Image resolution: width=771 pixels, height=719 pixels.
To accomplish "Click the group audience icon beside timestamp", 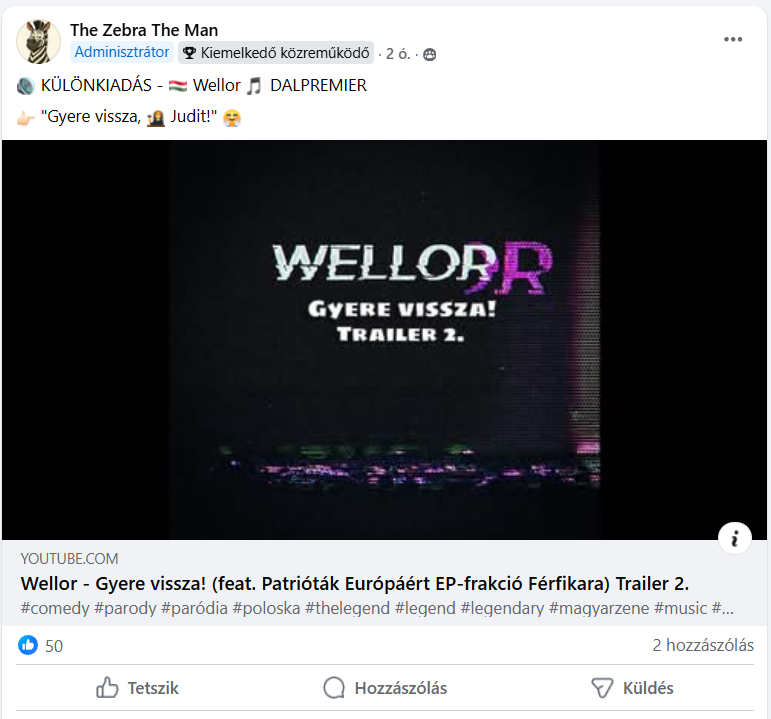I will [429, 54].
